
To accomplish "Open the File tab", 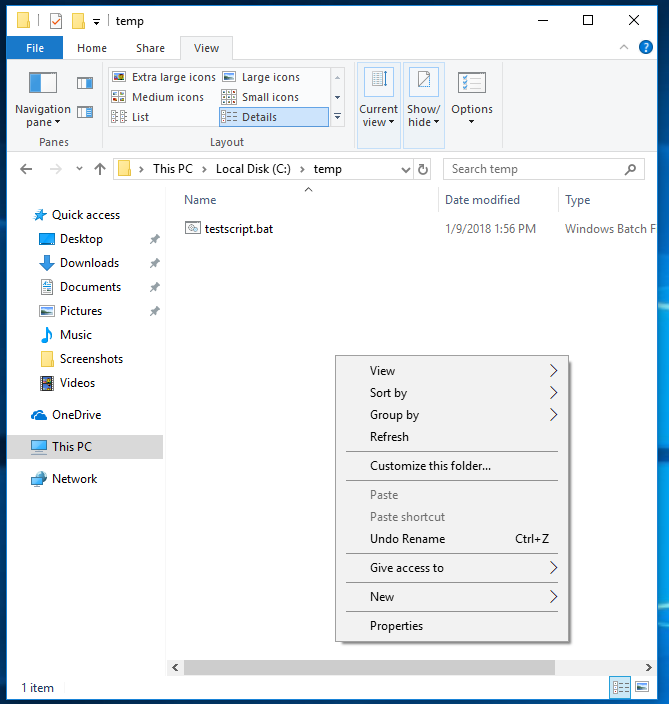I will point(34,48).
